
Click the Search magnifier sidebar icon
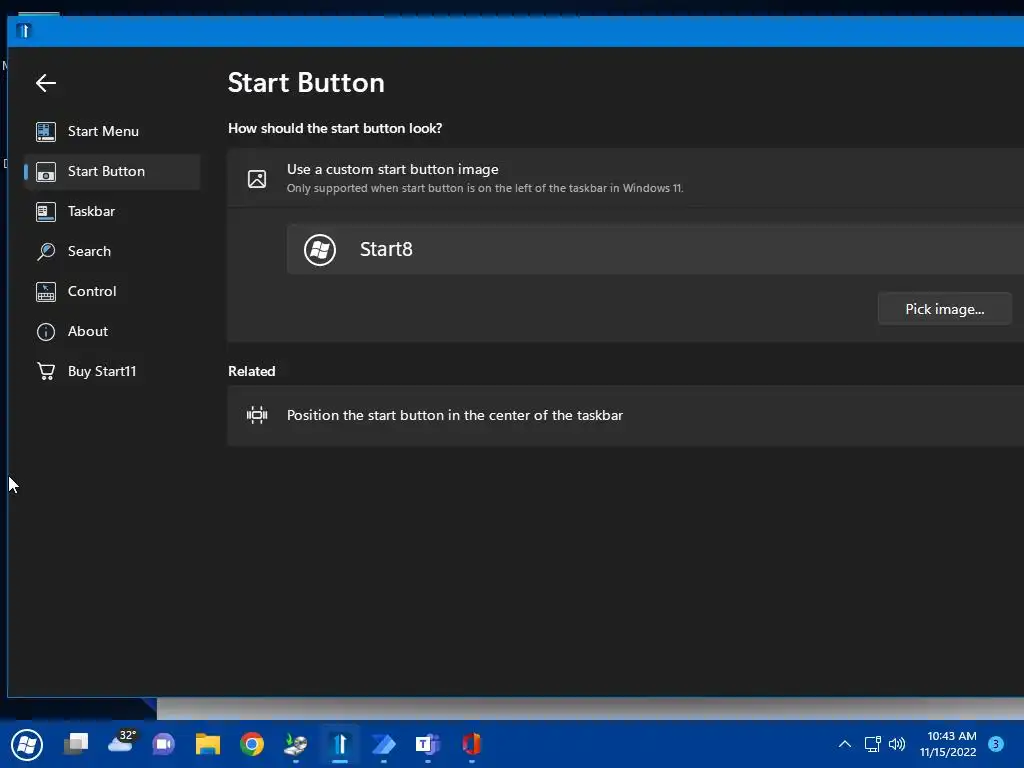[46, 251]
